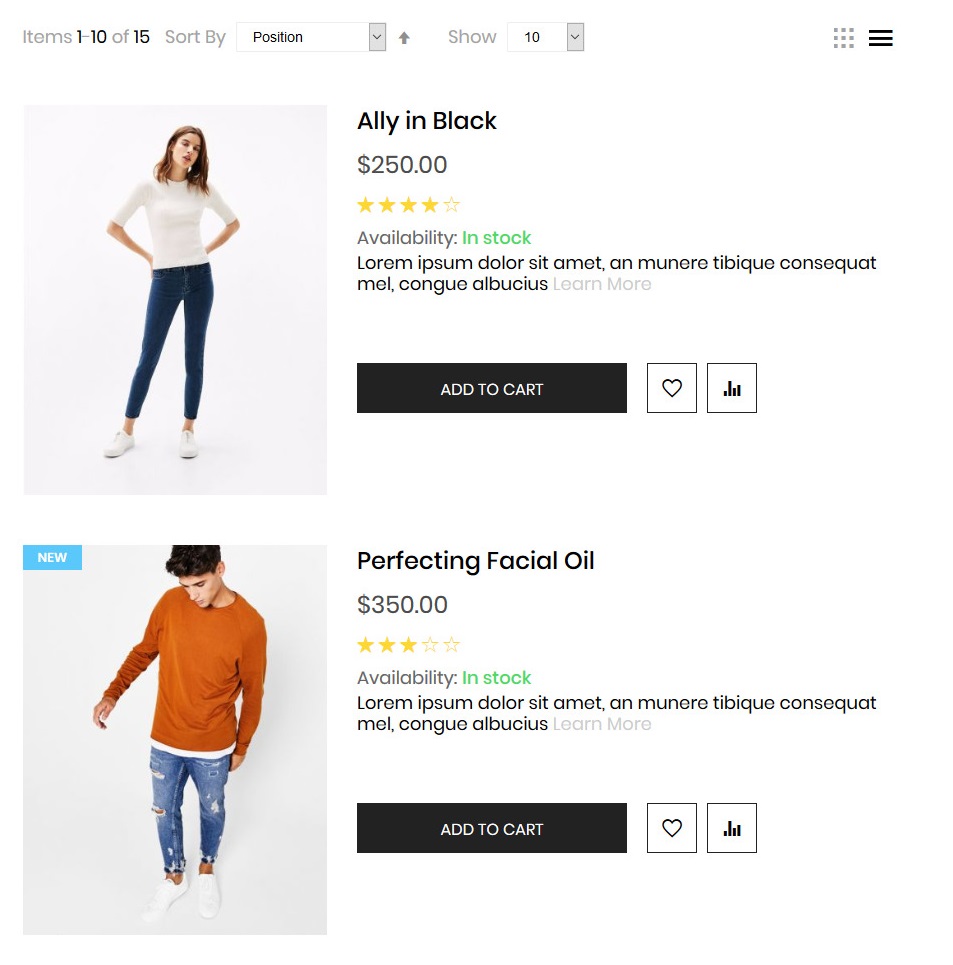The height and width of the screenshot is (965, 953).
Task: Click the star rating of Perfecting Facial Oil
Action: (x=408, y=645)
